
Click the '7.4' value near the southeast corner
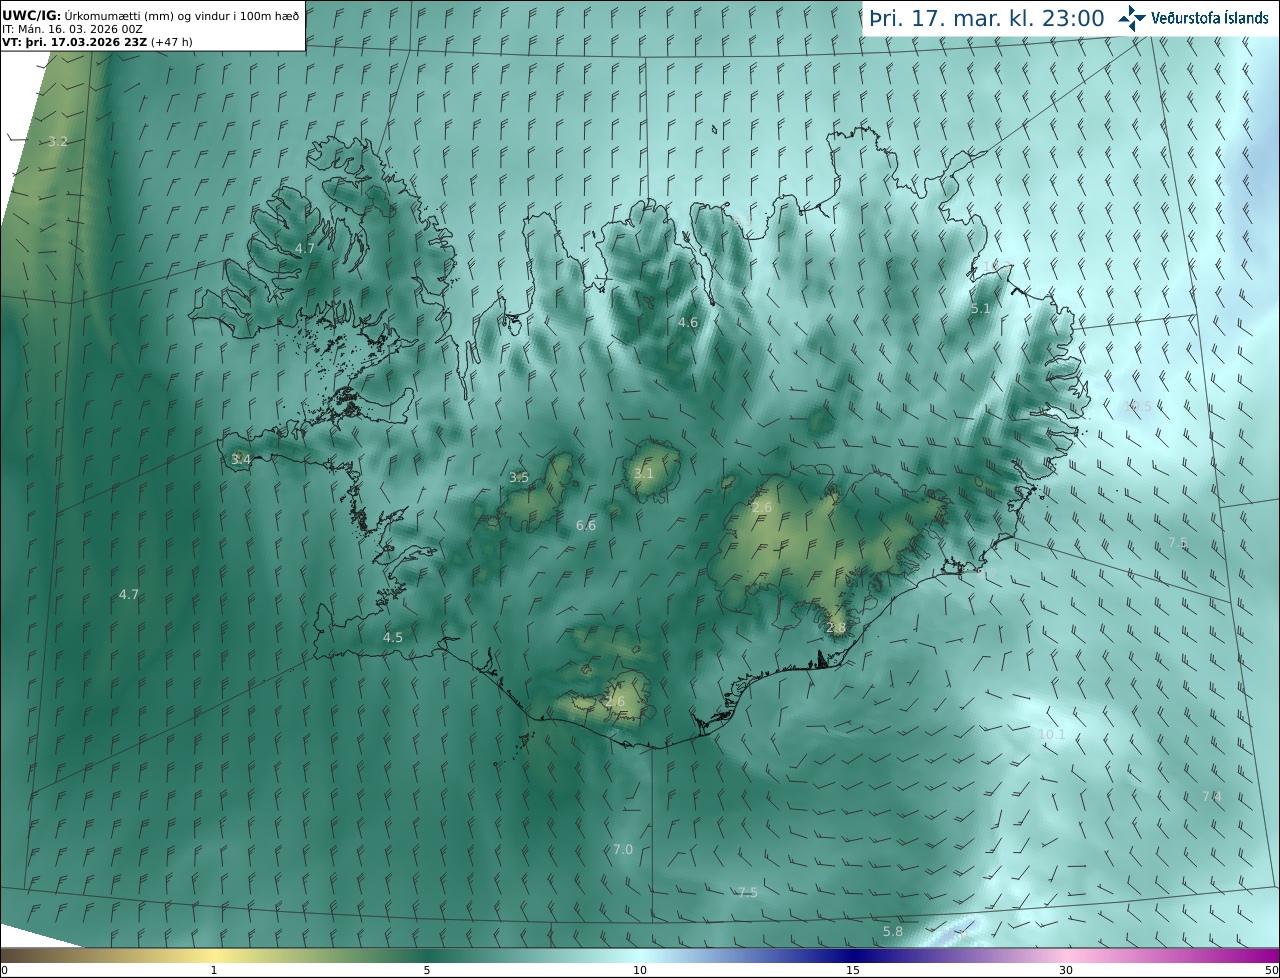point(1211,796)
